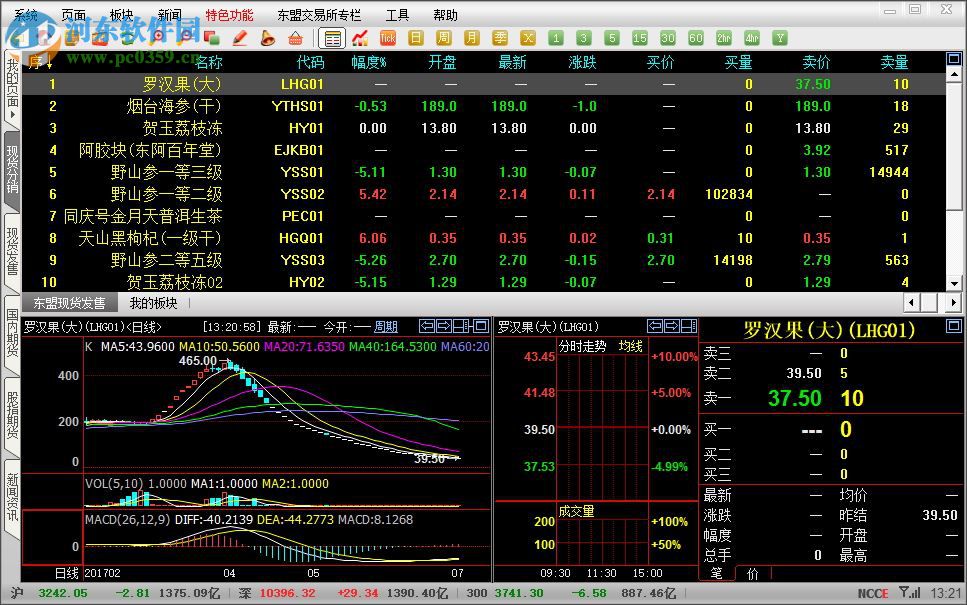Select the 4hr period icon
Image resolution: width=967 pixels, height=605 pixels.
(x=752, y=38)
